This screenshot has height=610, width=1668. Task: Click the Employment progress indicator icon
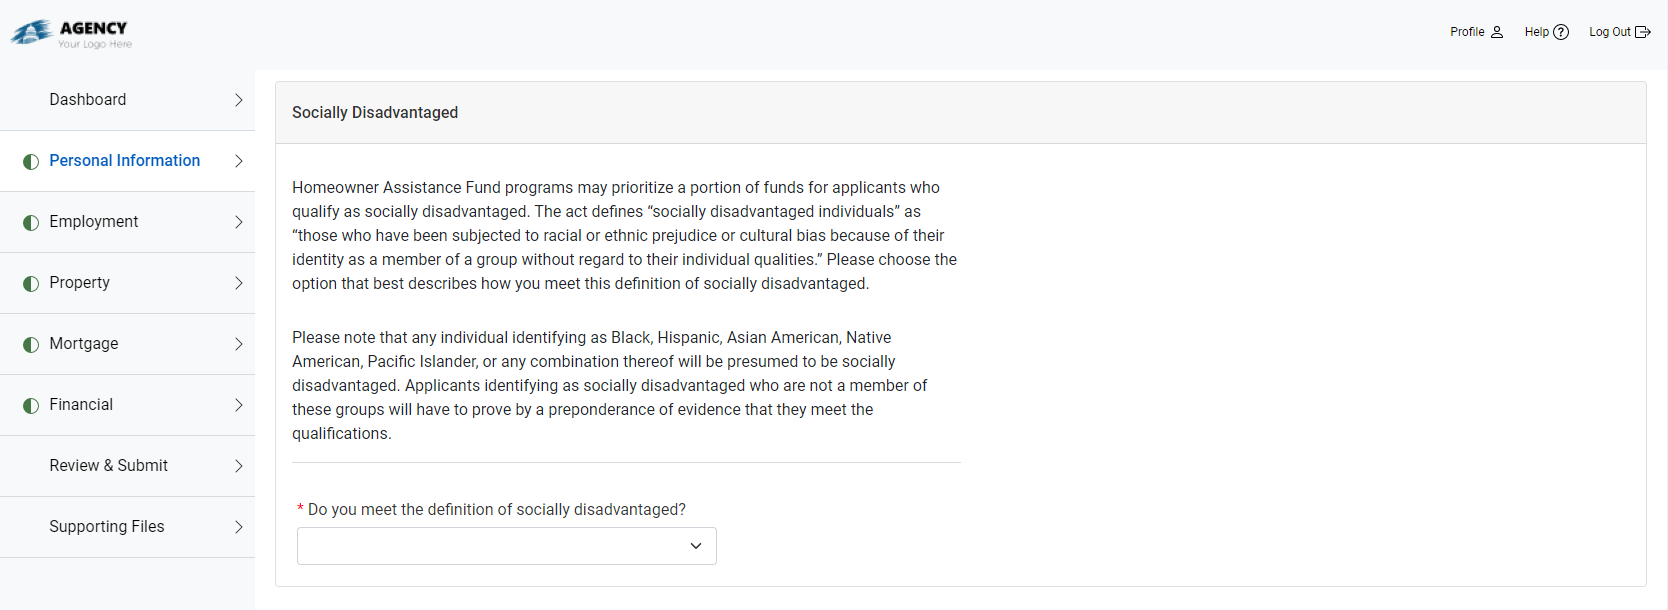[30, 221]
